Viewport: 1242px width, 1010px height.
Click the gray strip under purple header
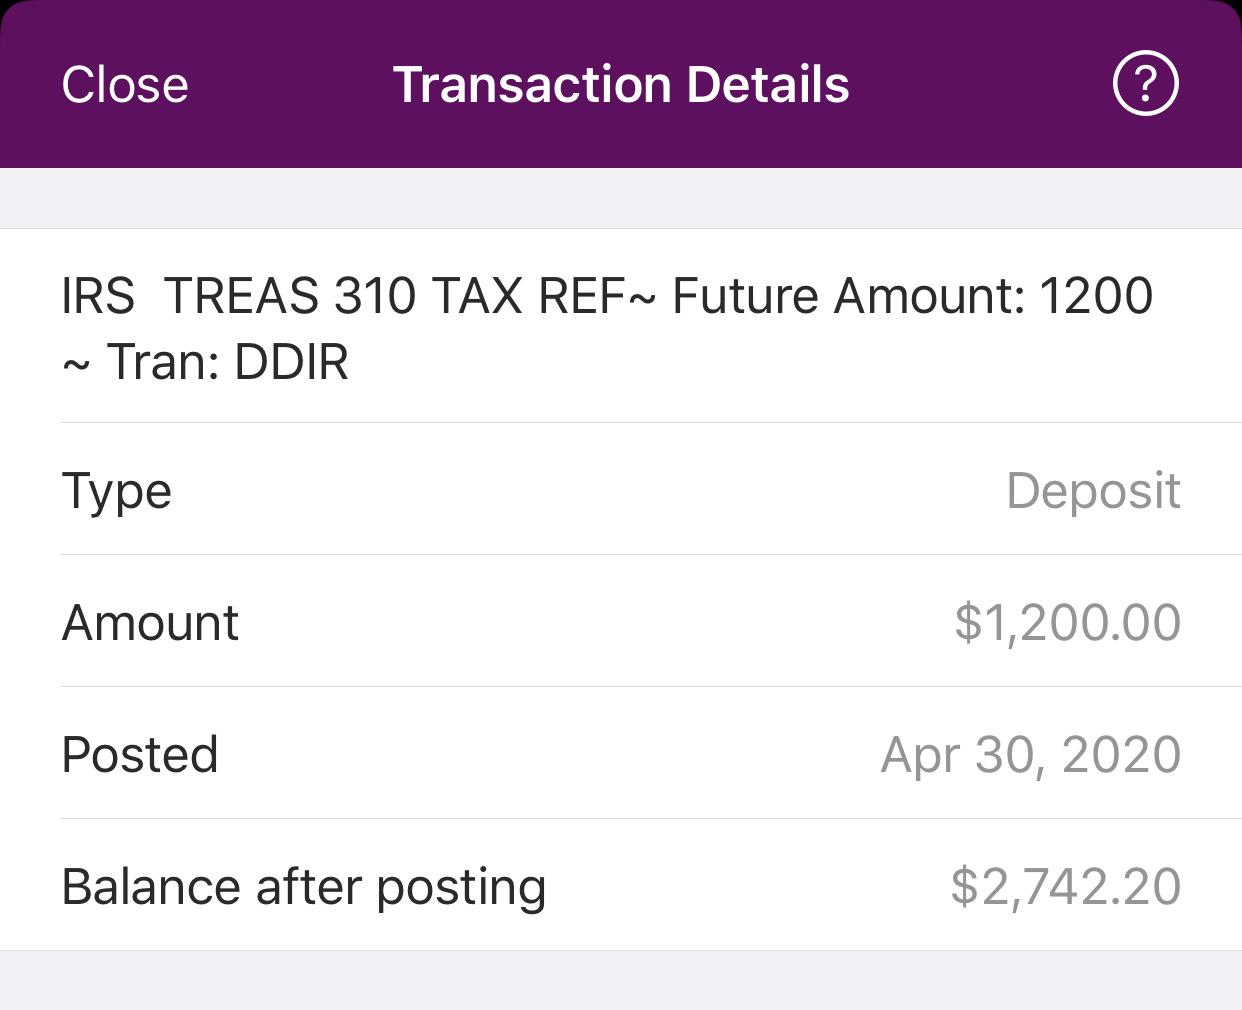(621, 198)
